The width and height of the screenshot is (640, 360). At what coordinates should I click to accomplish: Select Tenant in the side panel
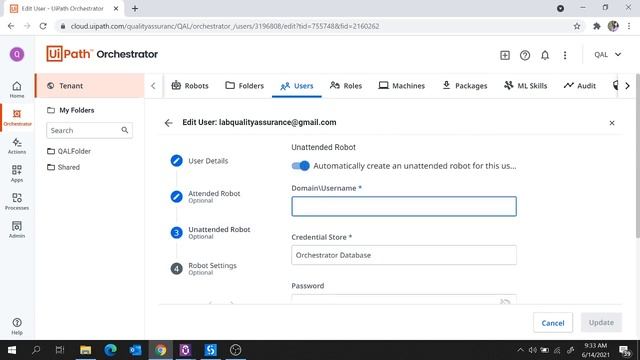click(90, 86)
